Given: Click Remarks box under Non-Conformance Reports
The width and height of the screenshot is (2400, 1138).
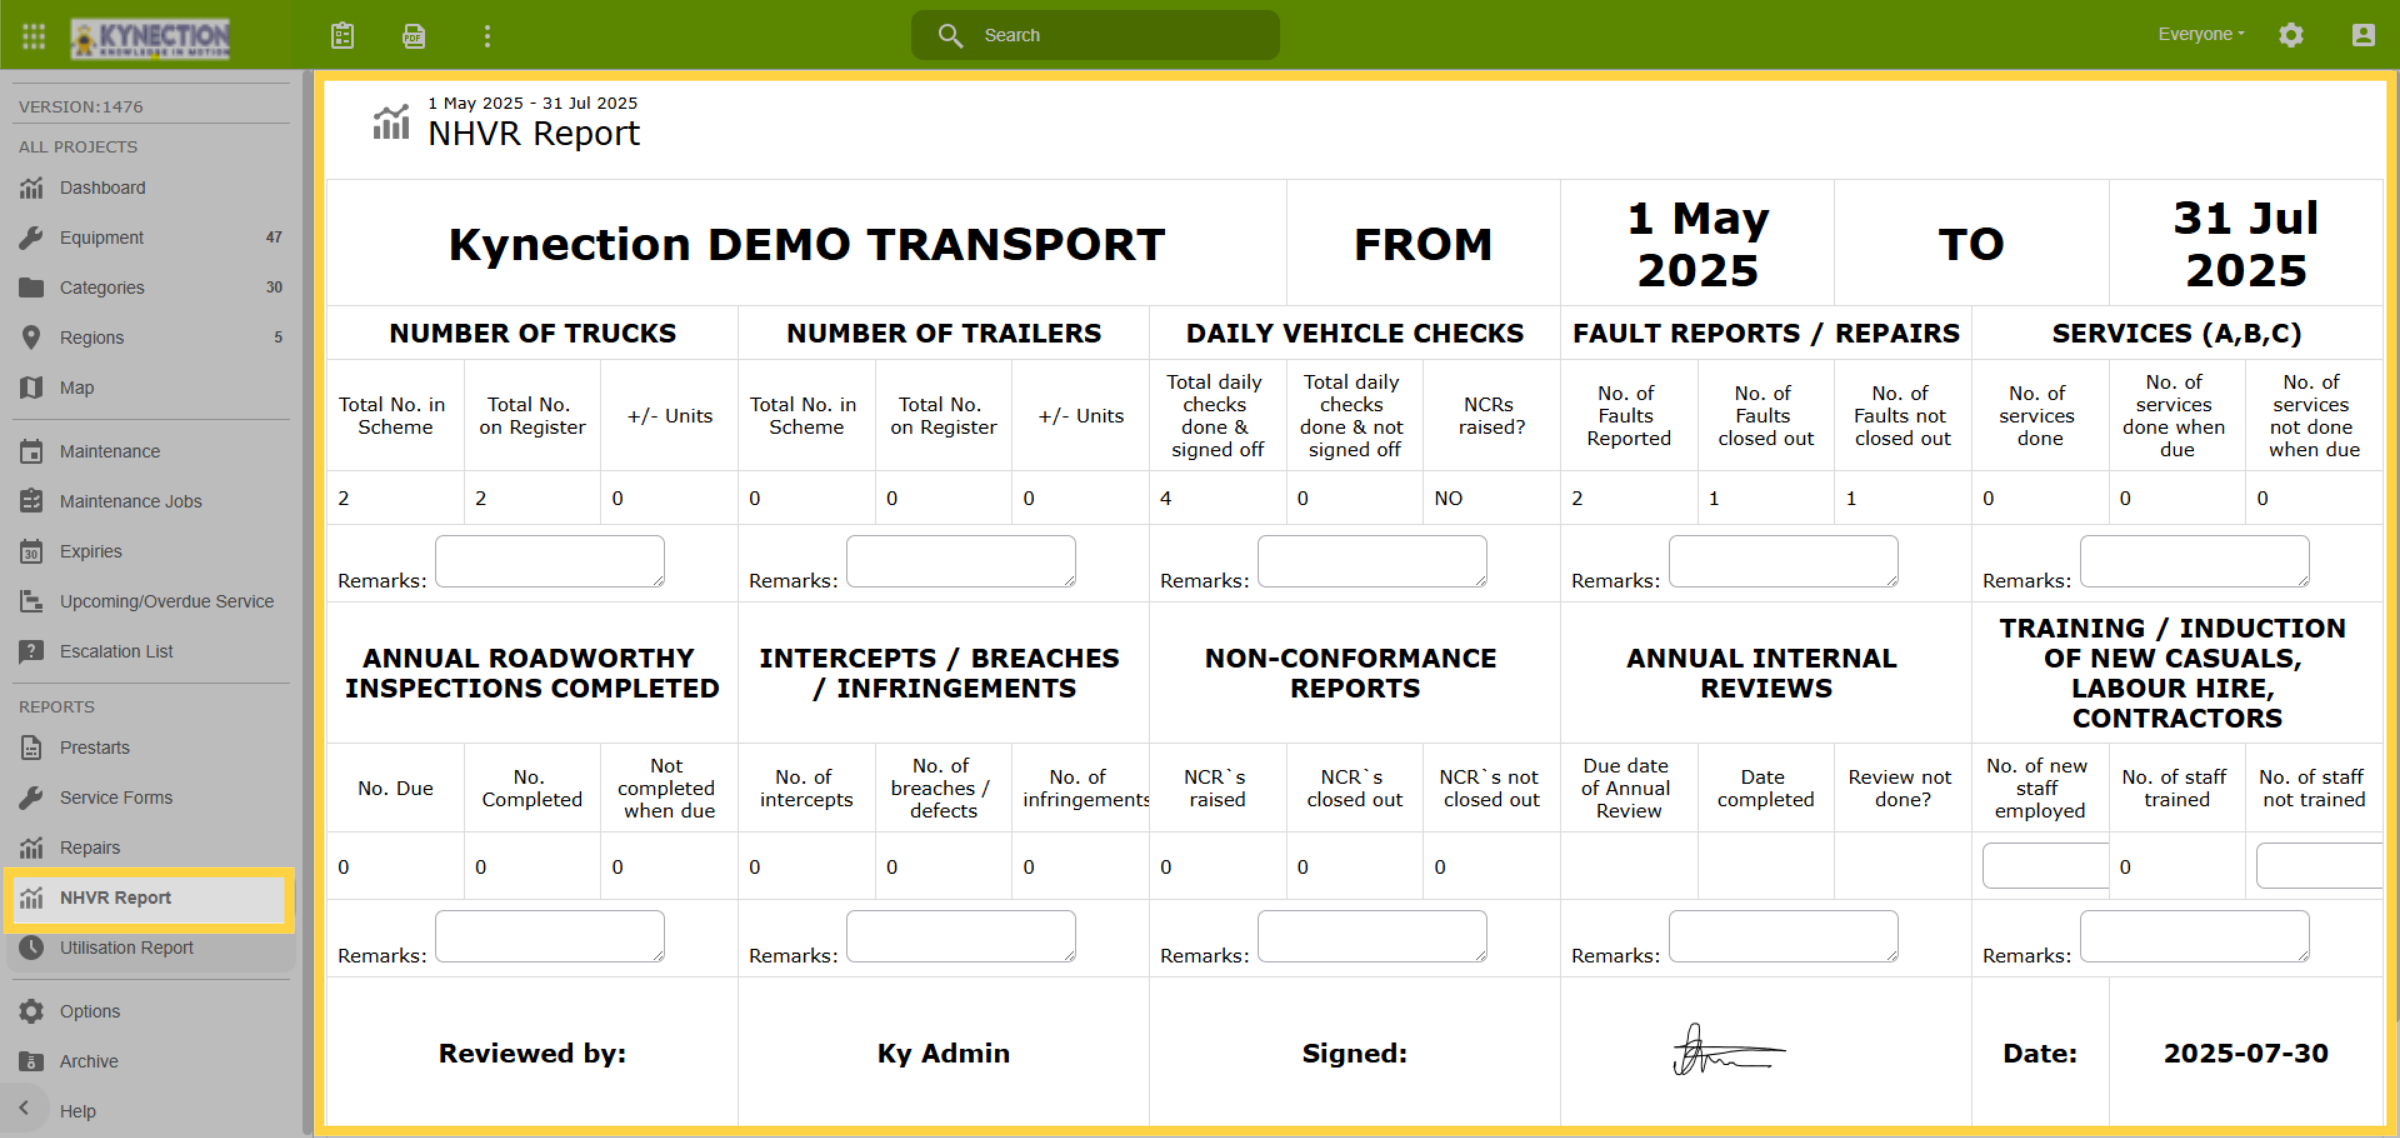Looking at the screenshot, I should pyautogui.click(x=1372, y=936).
